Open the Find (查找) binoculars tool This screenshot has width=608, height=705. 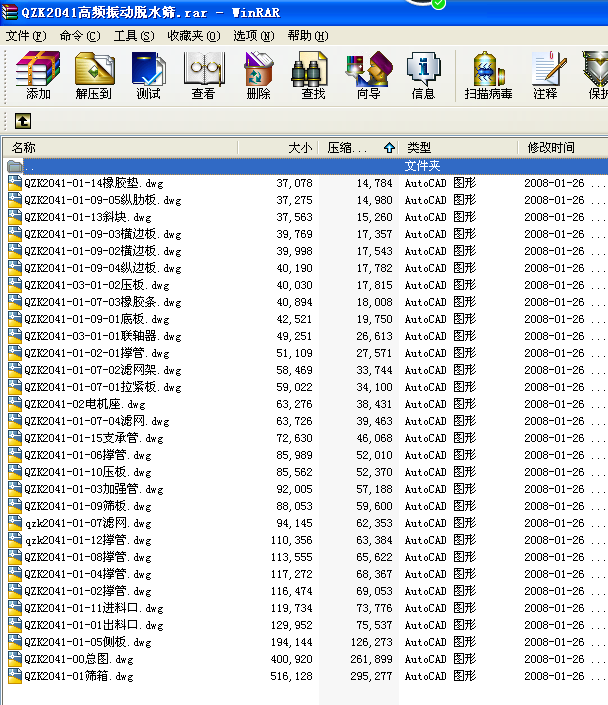click(x=313, y=75)
